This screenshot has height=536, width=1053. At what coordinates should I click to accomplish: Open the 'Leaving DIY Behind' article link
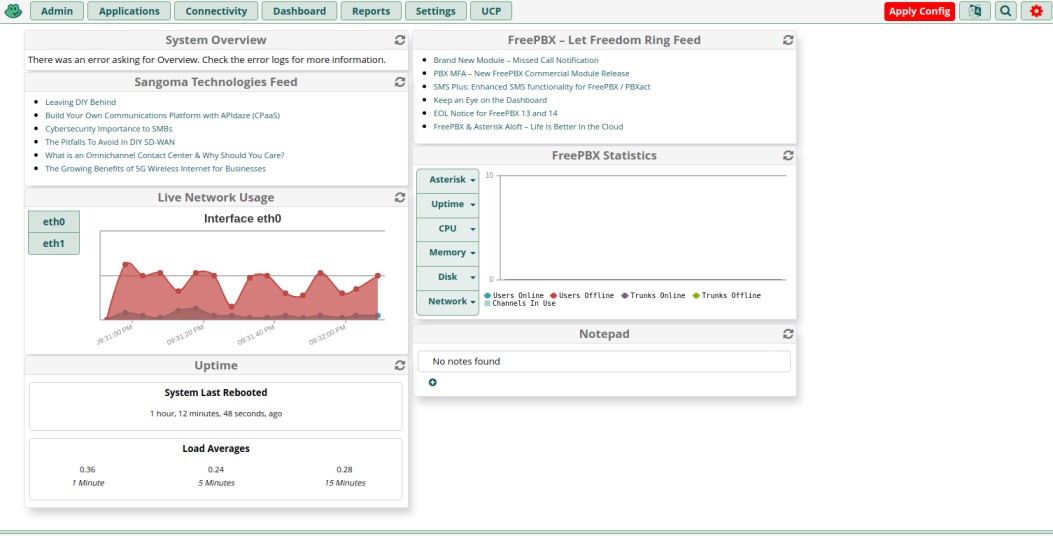coord(80,102)
